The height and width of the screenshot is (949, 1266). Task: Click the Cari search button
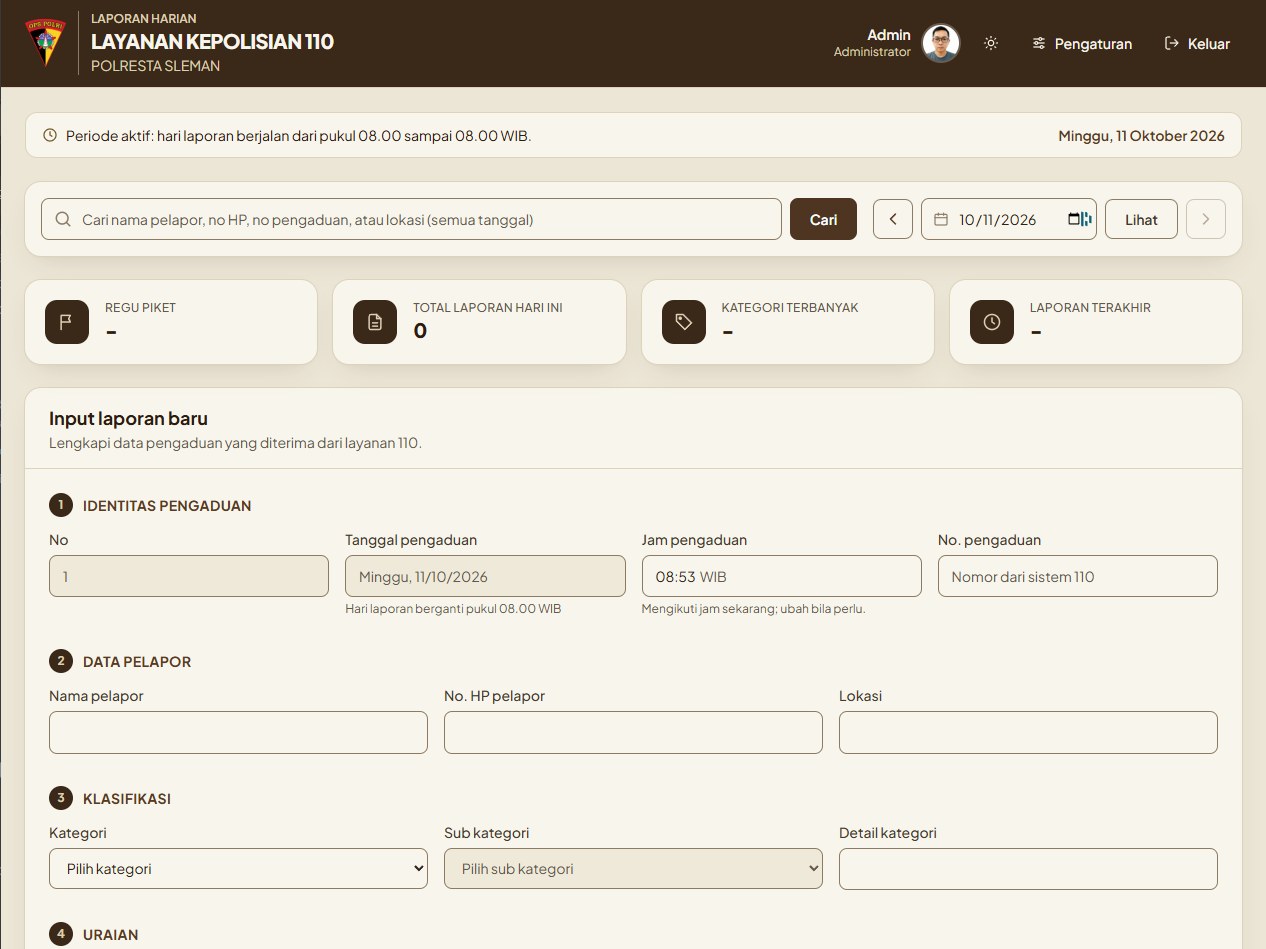[x=823, y=219]
